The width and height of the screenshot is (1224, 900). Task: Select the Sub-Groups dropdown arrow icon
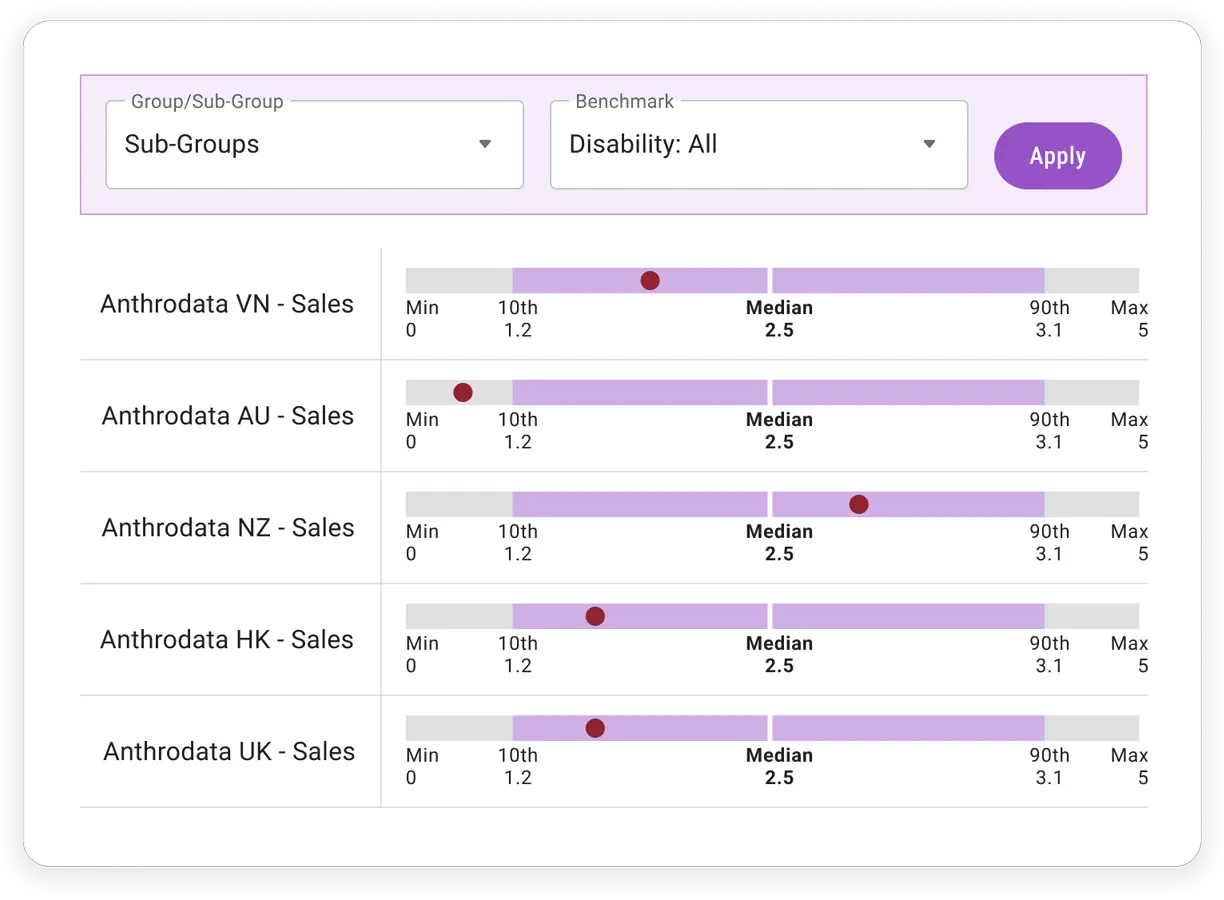click(x=485, y=144)
